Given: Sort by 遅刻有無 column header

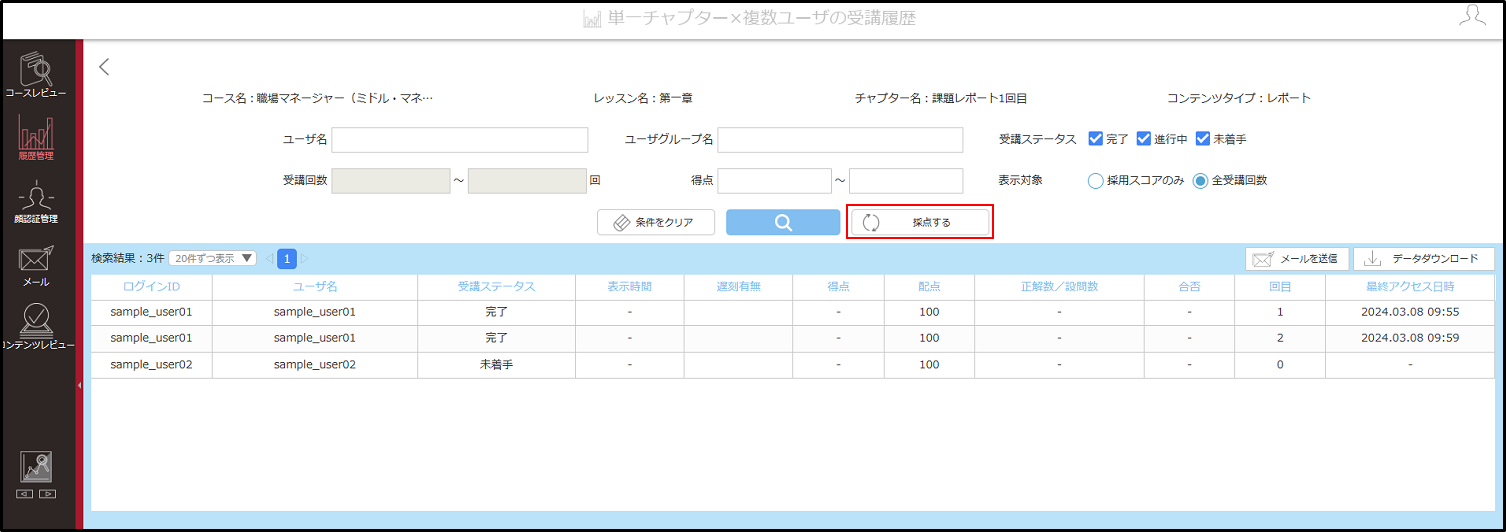Looking at the screenshot, I should 738,287.
